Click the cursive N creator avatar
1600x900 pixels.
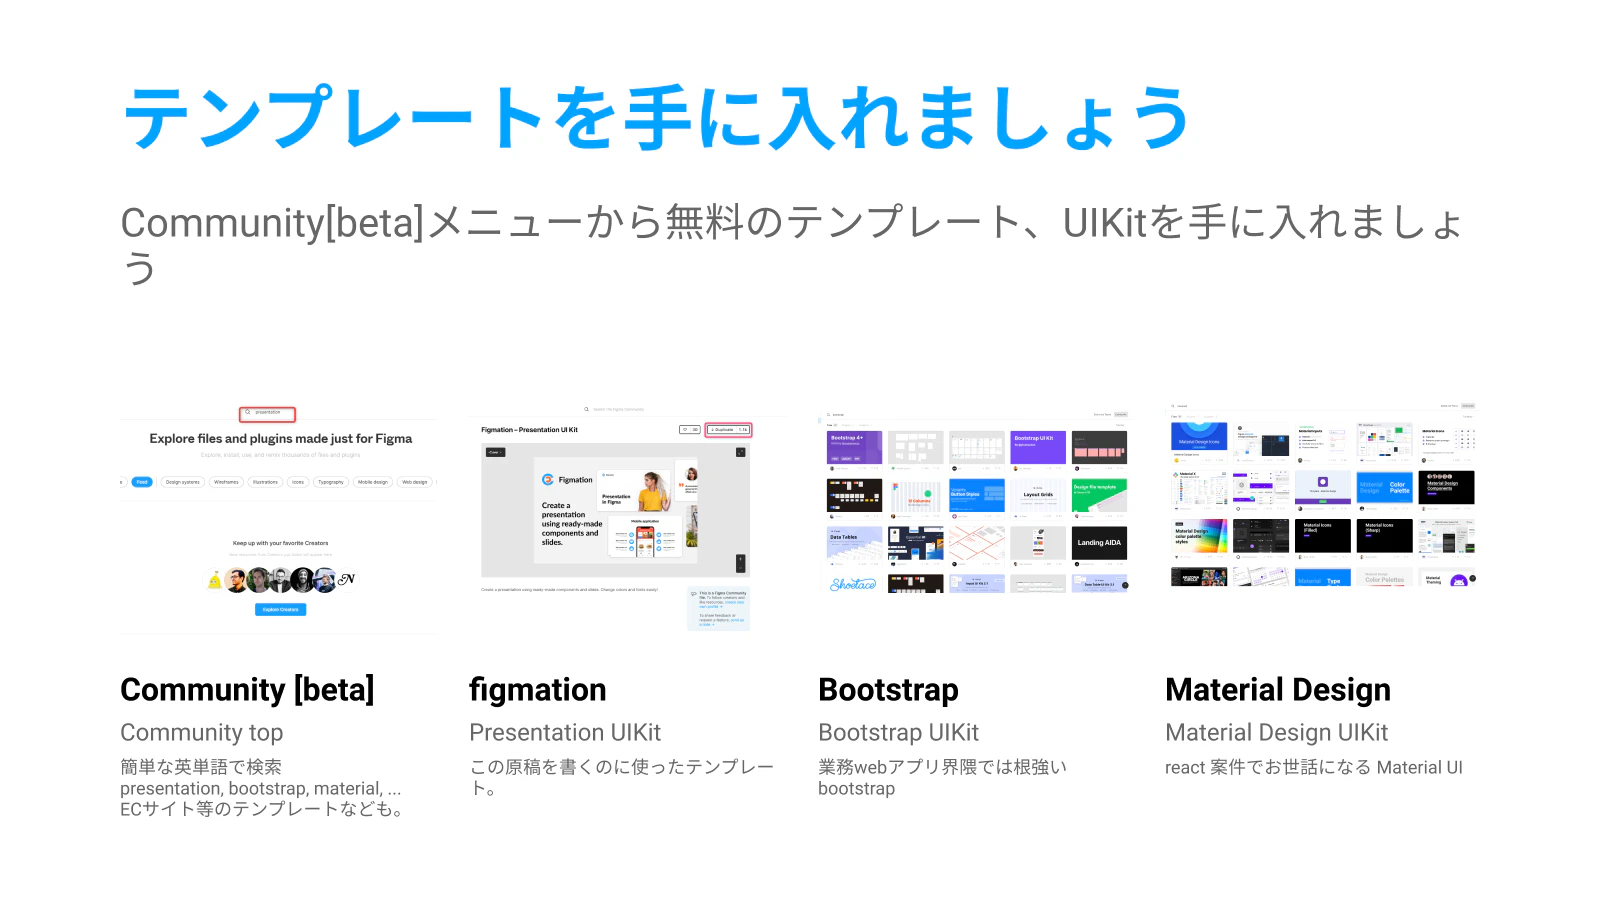click(x=346, y=579)
